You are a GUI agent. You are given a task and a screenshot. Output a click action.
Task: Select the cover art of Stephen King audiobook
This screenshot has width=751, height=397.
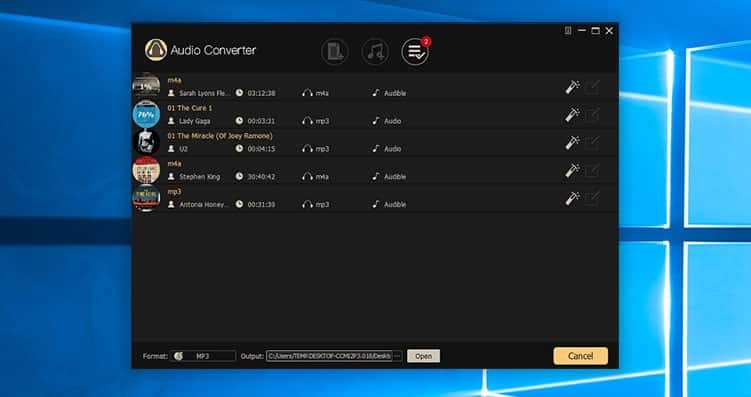coord(146,170)
